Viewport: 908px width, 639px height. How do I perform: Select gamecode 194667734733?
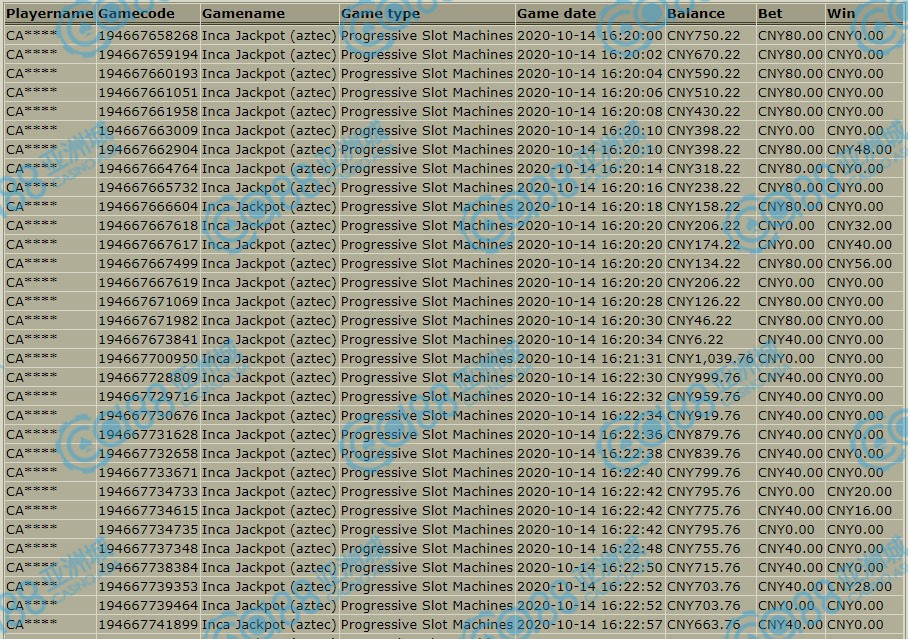(148, 492)
